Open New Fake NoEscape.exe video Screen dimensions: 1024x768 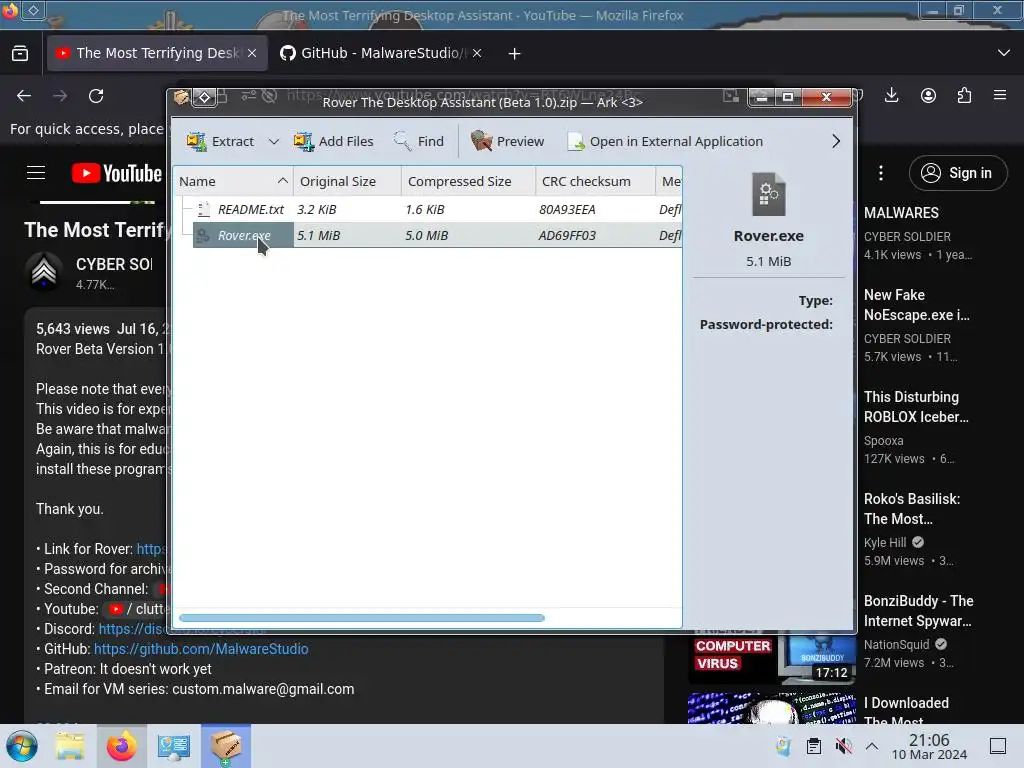(916, 305)
